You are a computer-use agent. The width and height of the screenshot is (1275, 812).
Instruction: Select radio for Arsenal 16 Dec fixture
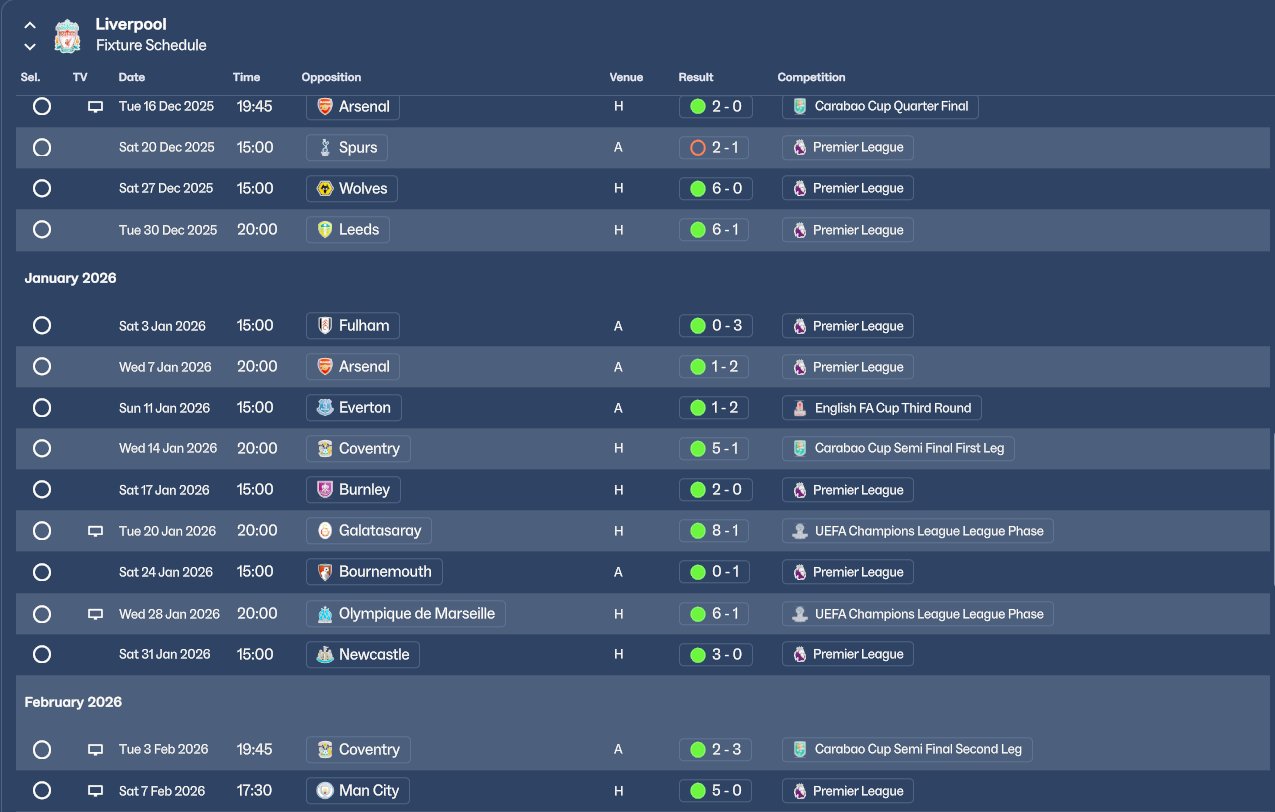pos(42,106)
